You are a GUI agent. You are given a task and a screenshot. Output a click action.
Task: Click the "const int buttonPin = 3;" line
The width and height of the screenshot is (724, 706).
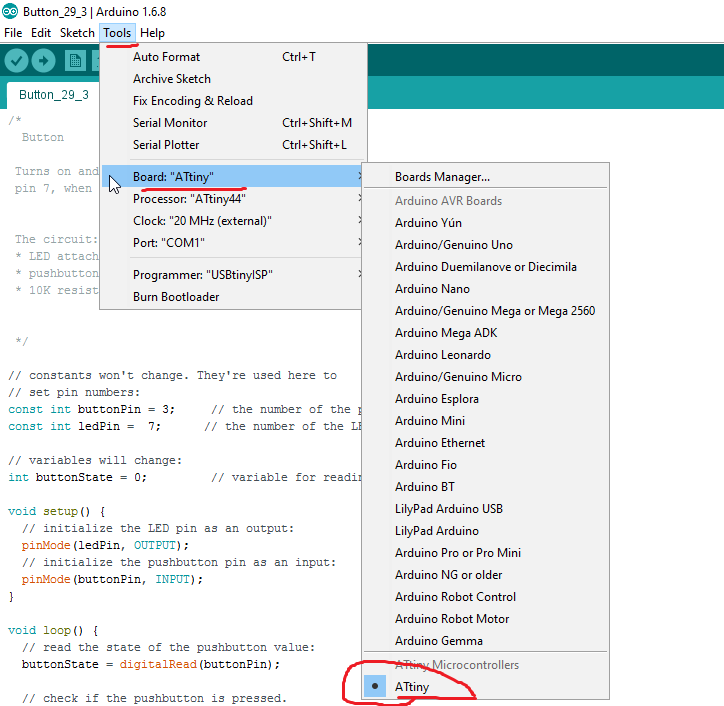click(91, 410)
